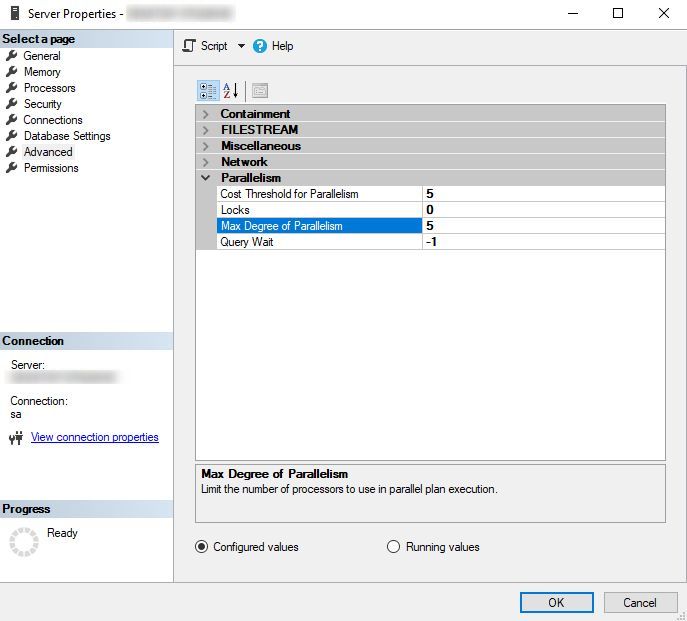Click the Categorized view icon in property grid
Screen dimensions: 687x621
click(208, 91)
